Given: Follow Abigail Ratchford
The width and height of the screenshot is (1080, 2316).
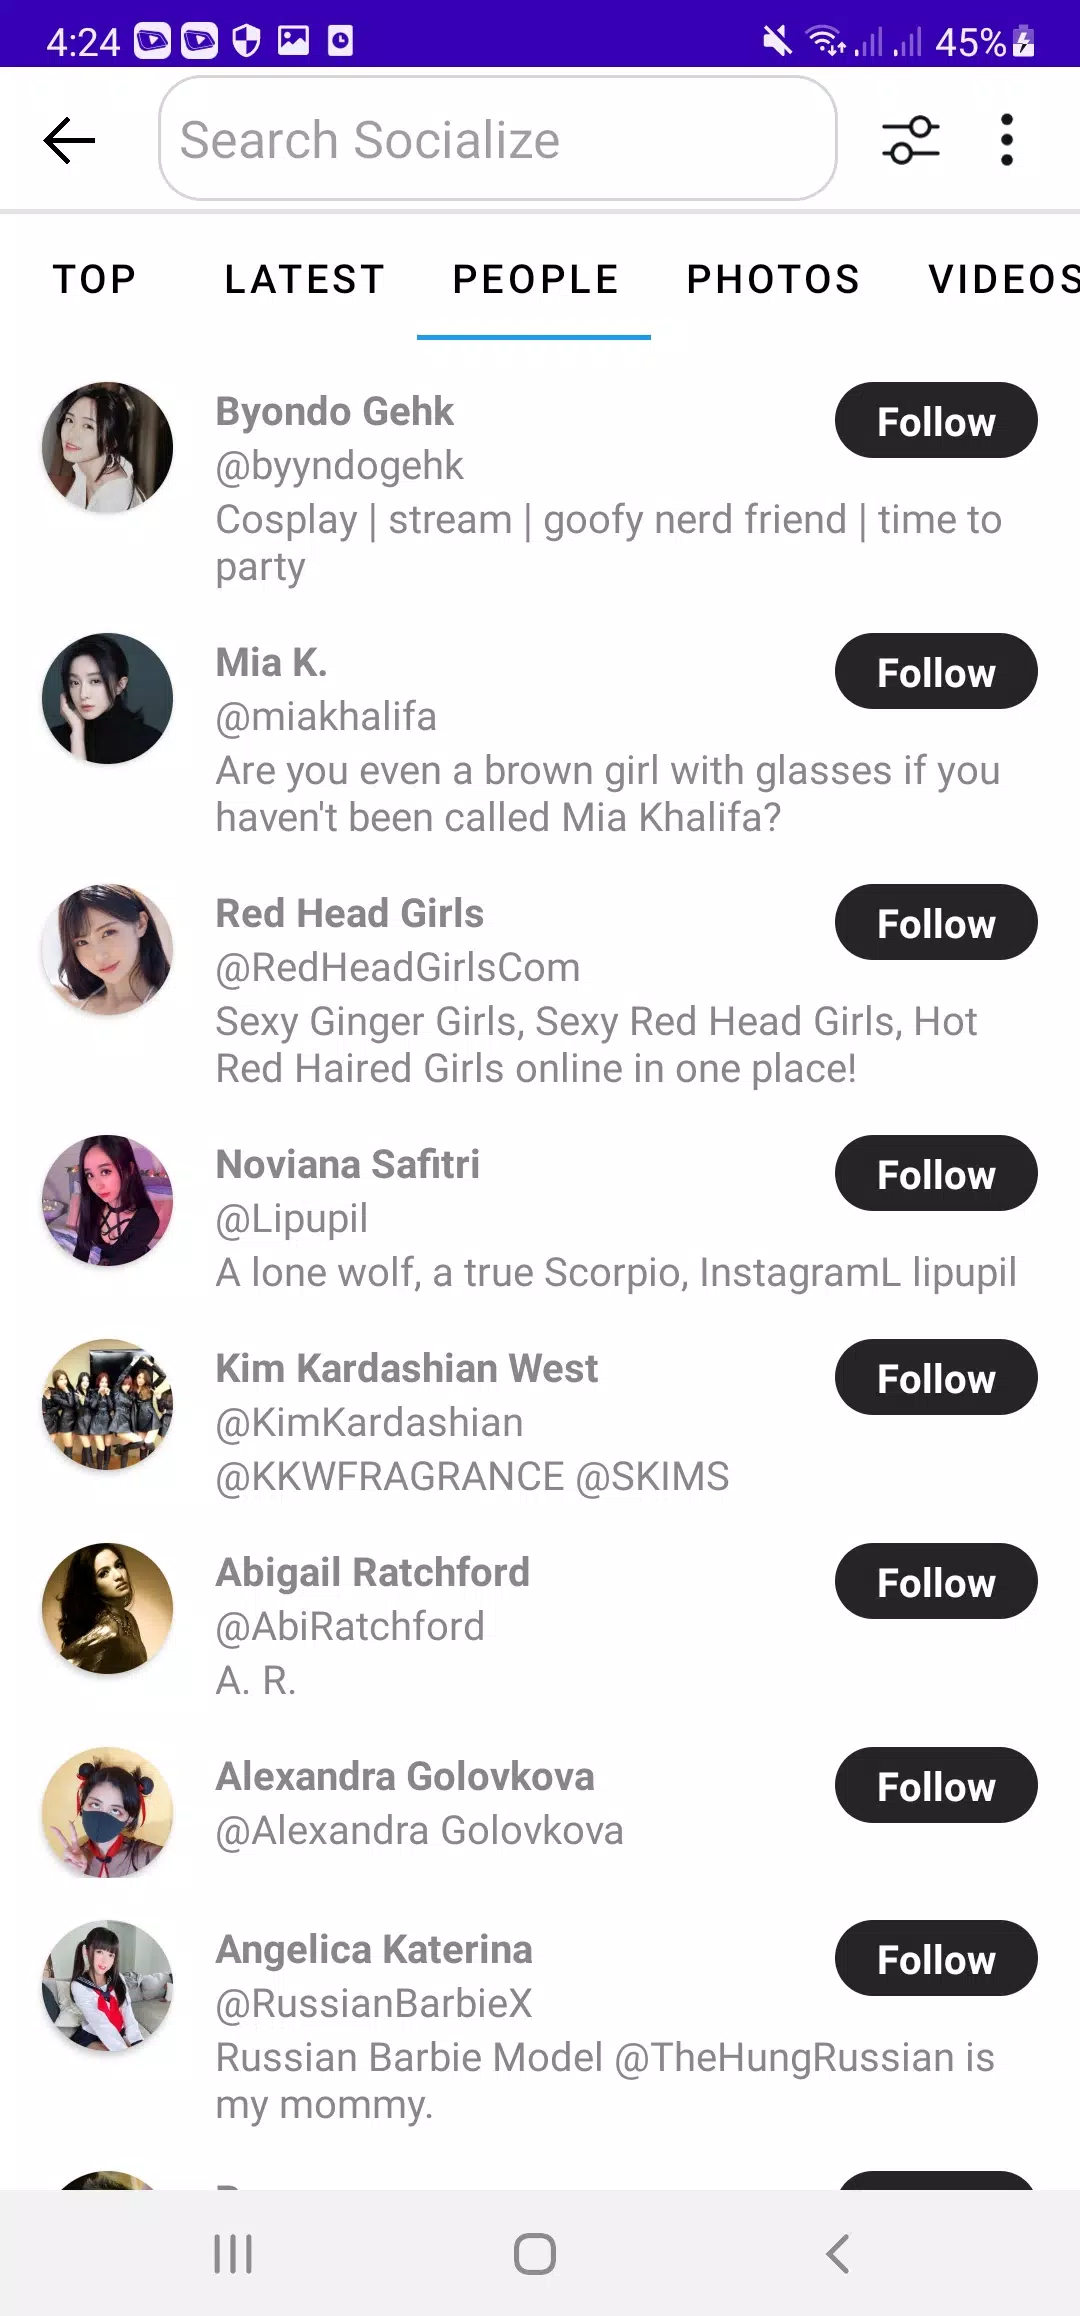Looking at the screenshot, I should [936, 1582].
